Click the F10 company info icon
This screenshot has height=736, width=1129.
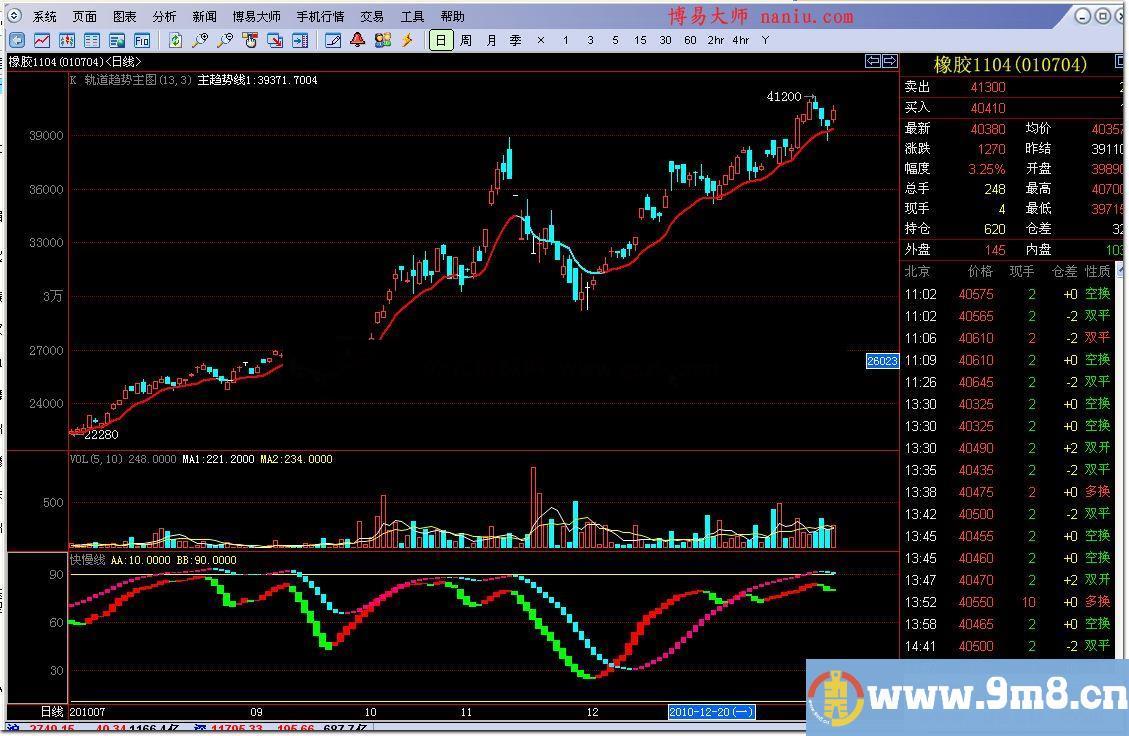[x=142, y=40]
